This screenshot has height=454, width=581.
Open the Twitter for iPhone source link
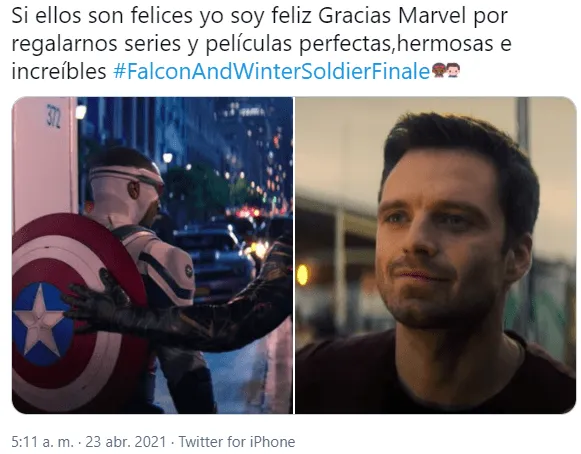tap(237, 442)
